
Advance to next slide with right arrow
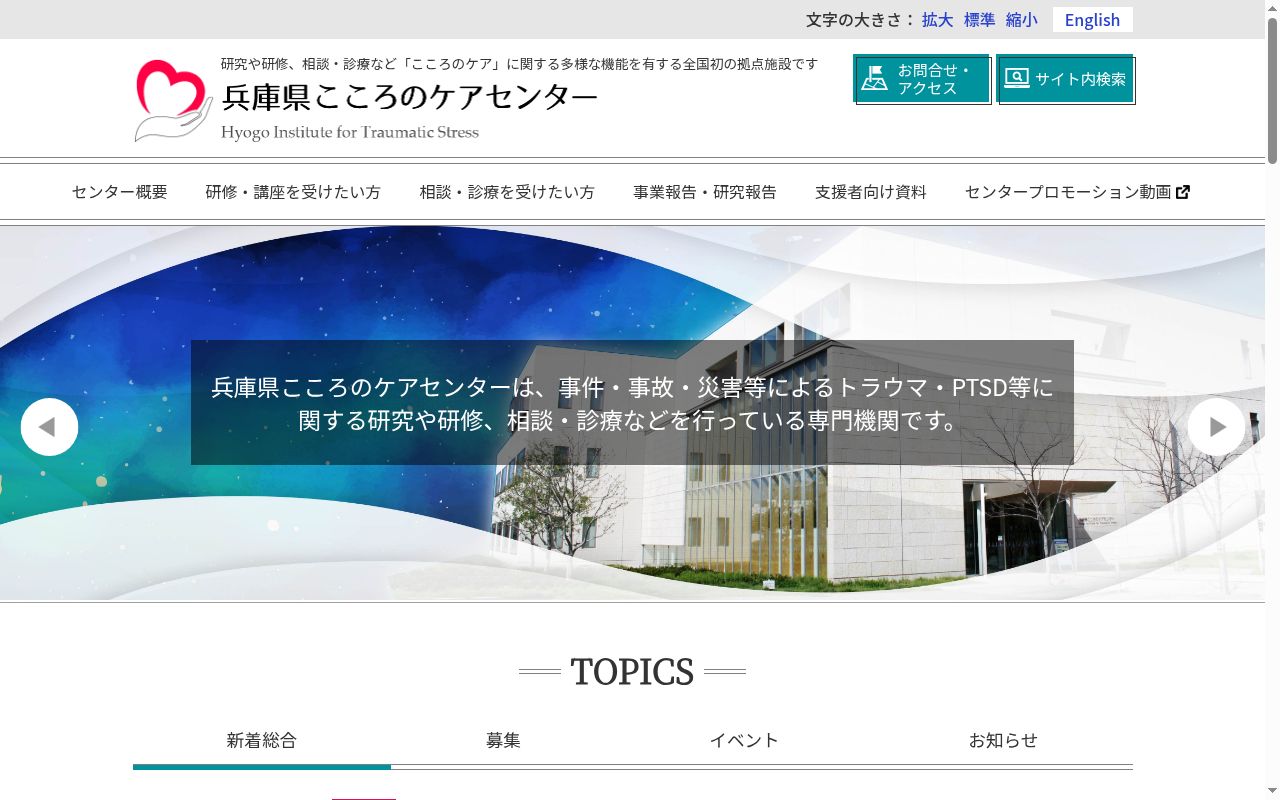point(1216,427)
